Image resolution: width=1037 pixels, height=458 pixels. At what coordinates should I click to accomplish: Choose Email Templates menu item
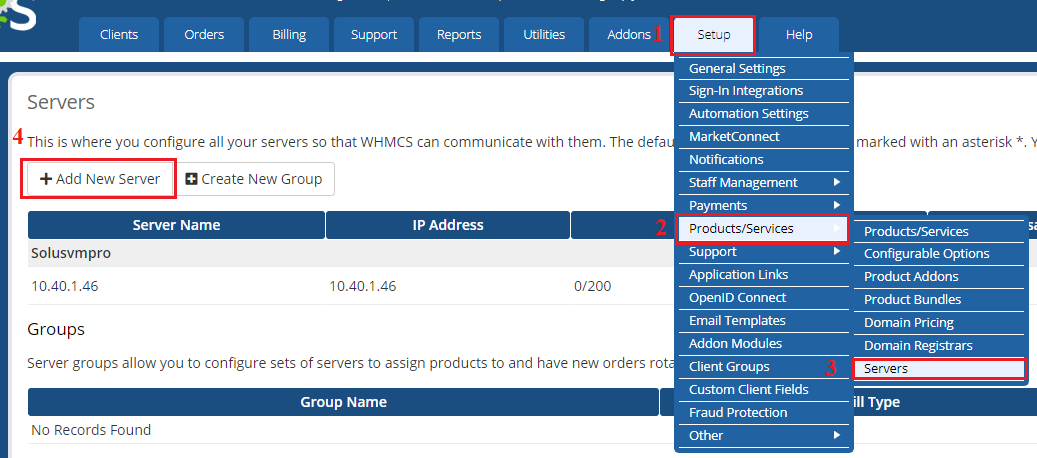point(737,320)
